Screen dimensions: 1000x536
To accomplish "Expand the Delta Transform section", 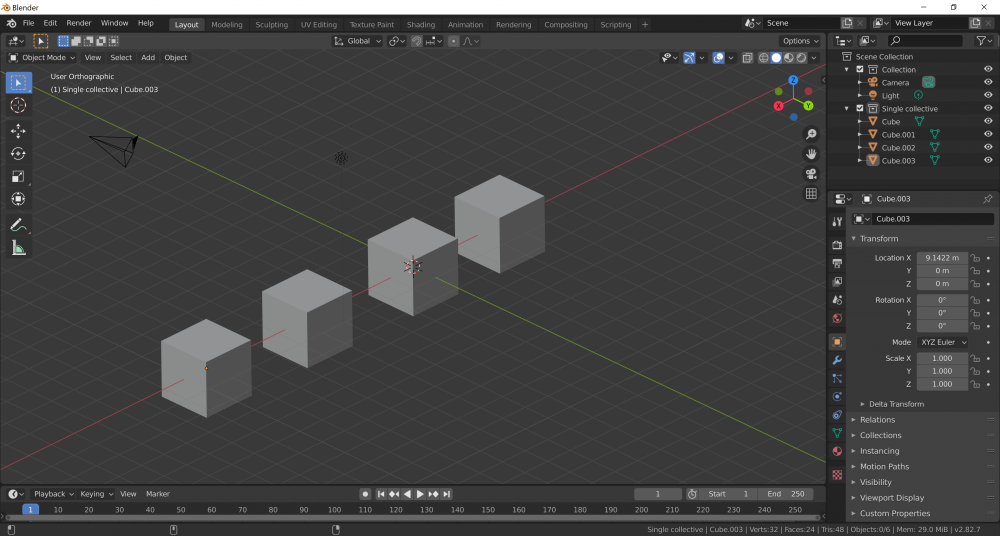I will tap(895, 404).
